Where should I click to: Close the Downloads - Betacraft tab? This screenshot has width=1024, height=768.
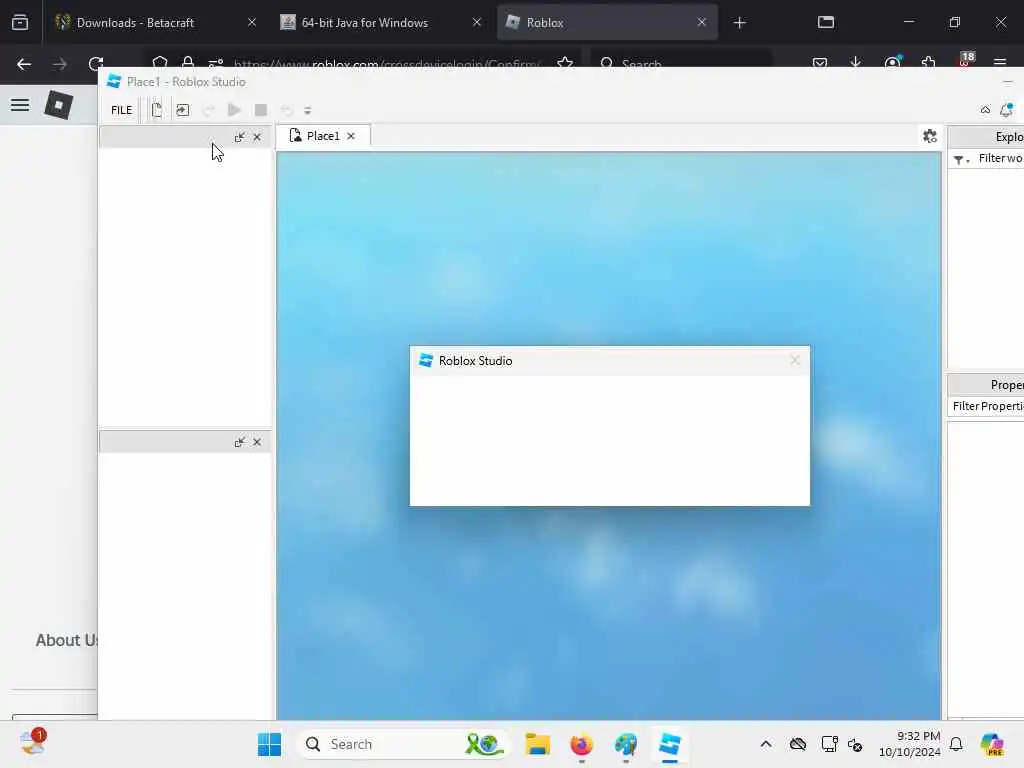(x=252, y=22)
